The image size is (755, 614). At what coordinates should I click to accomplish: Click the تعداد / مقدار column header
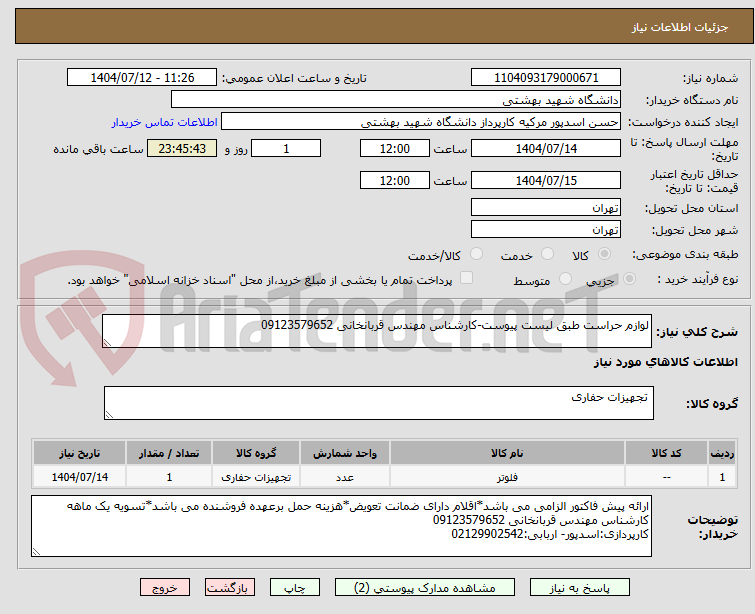click(169, 453)
